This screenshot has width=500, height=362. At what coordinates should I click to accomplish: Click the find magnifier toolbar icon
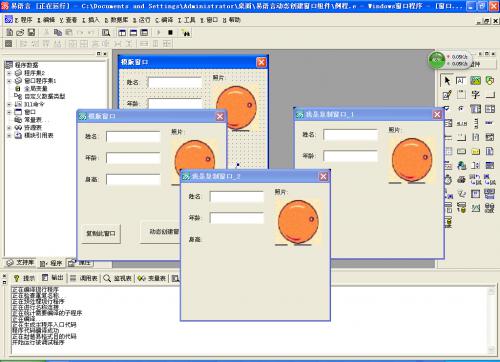[x=106, y=33]
